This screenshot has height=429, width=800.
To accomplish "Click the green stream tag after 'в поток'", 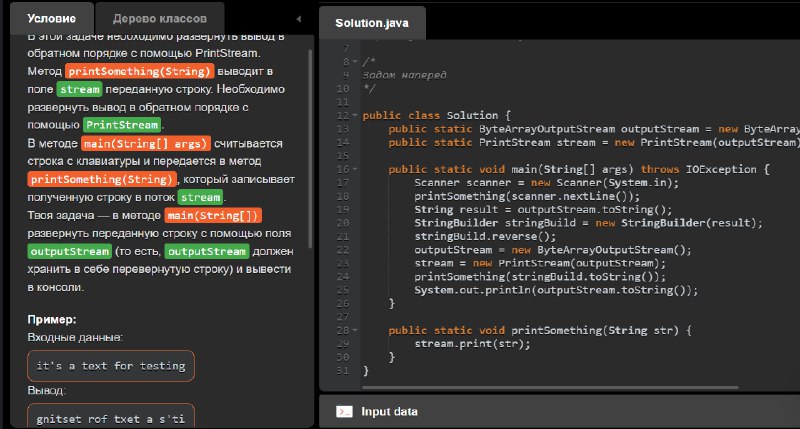I will 201,197.
